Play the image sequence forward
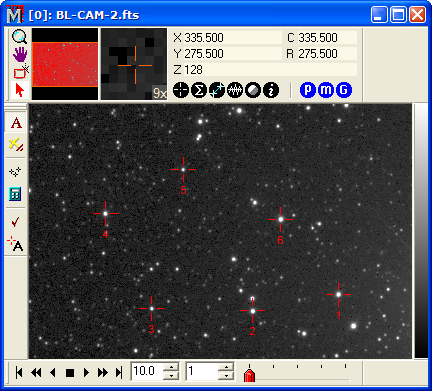The width and height of the screenshot is (432, 391). (86, 372)
